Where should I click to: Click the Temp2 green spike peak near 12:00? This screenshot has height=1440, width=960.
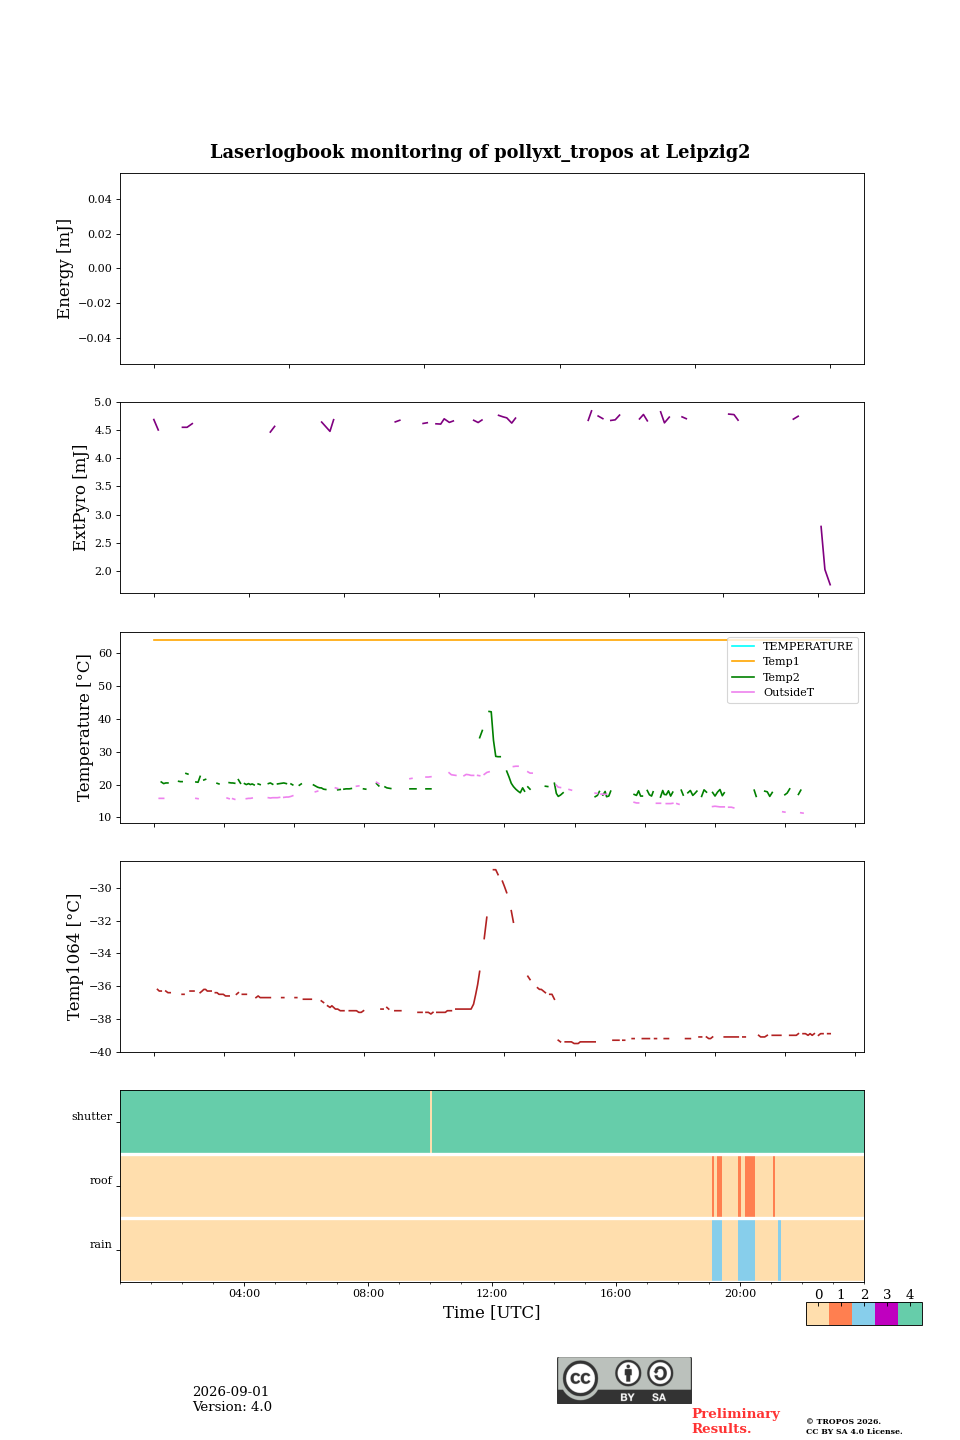490,712
